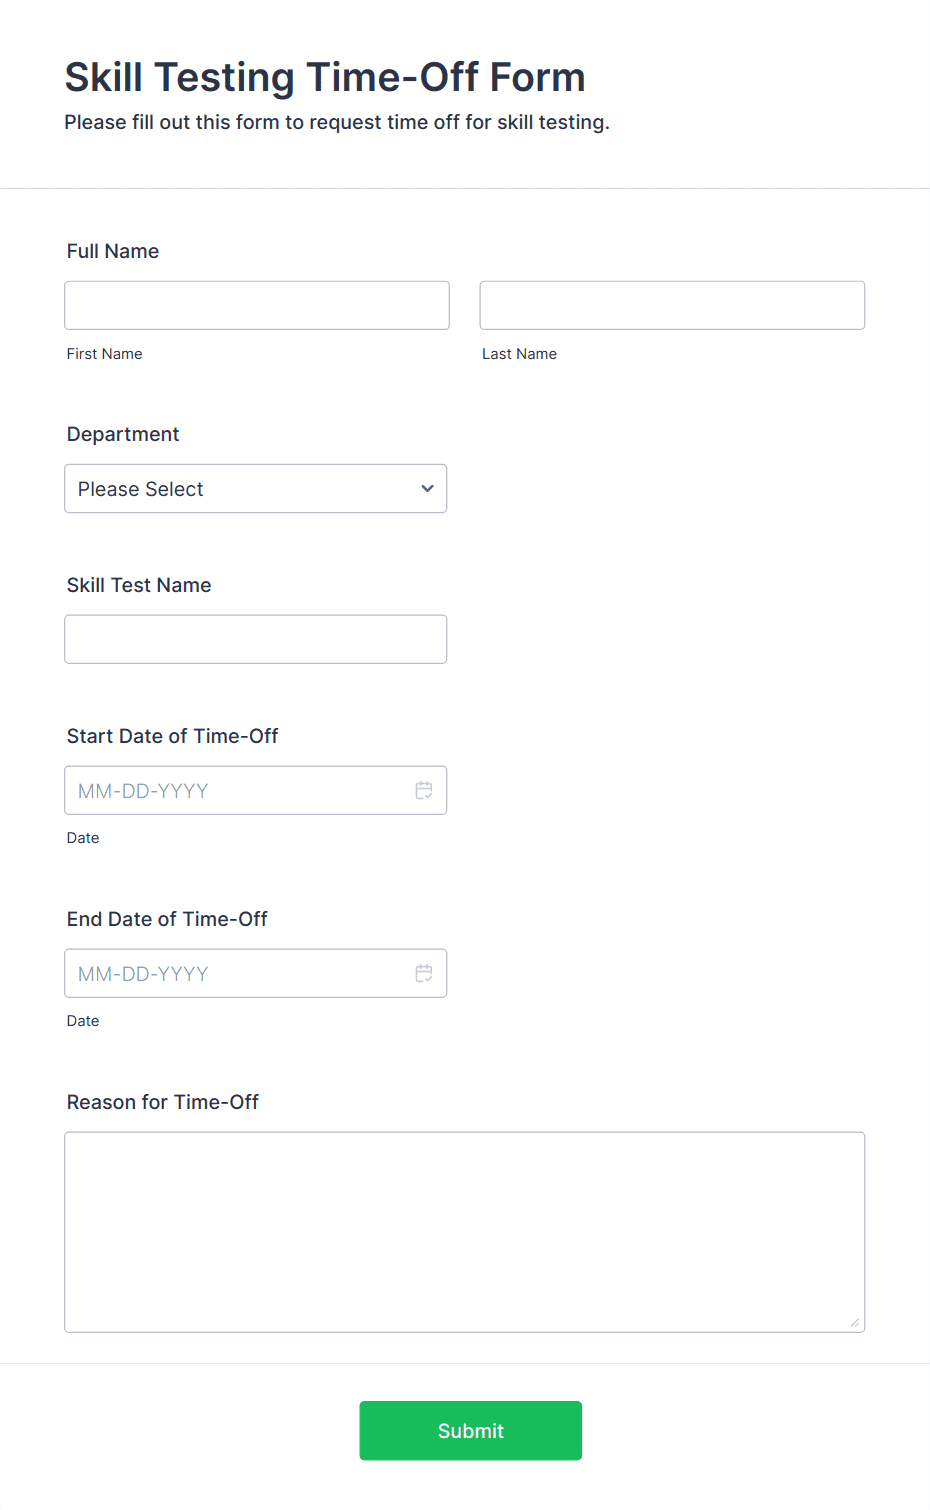This screenshot has width=930, height=1510.
Task: Focus the Last Name input box
Action: click(672, 305)
